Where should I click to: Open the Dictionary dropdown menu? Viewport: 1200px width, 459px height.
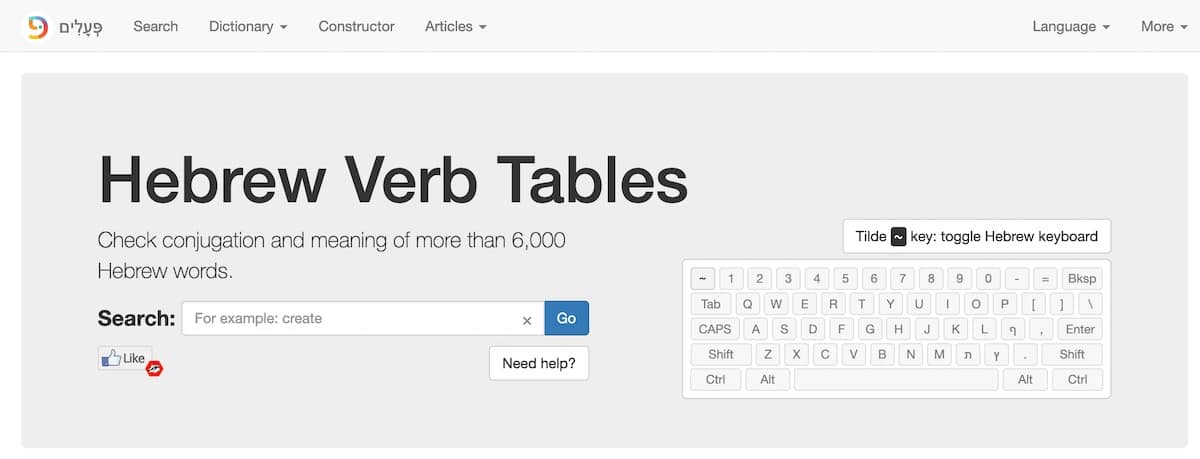coord(248,26)
